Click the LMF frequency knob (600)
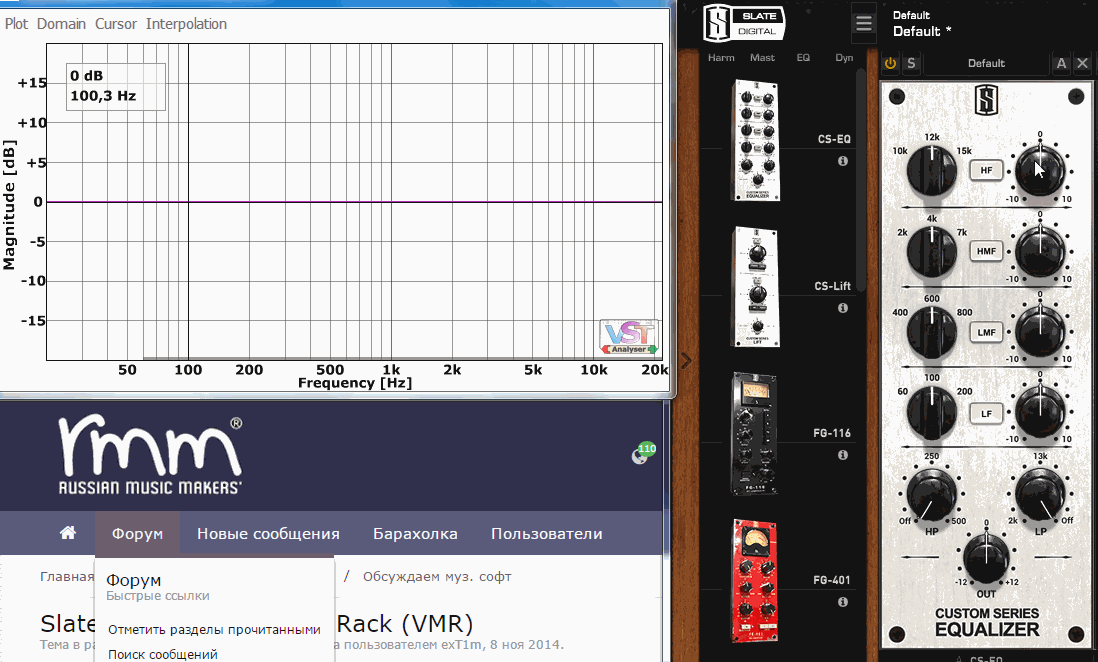 pyautogui.click(x=932, y=332)
